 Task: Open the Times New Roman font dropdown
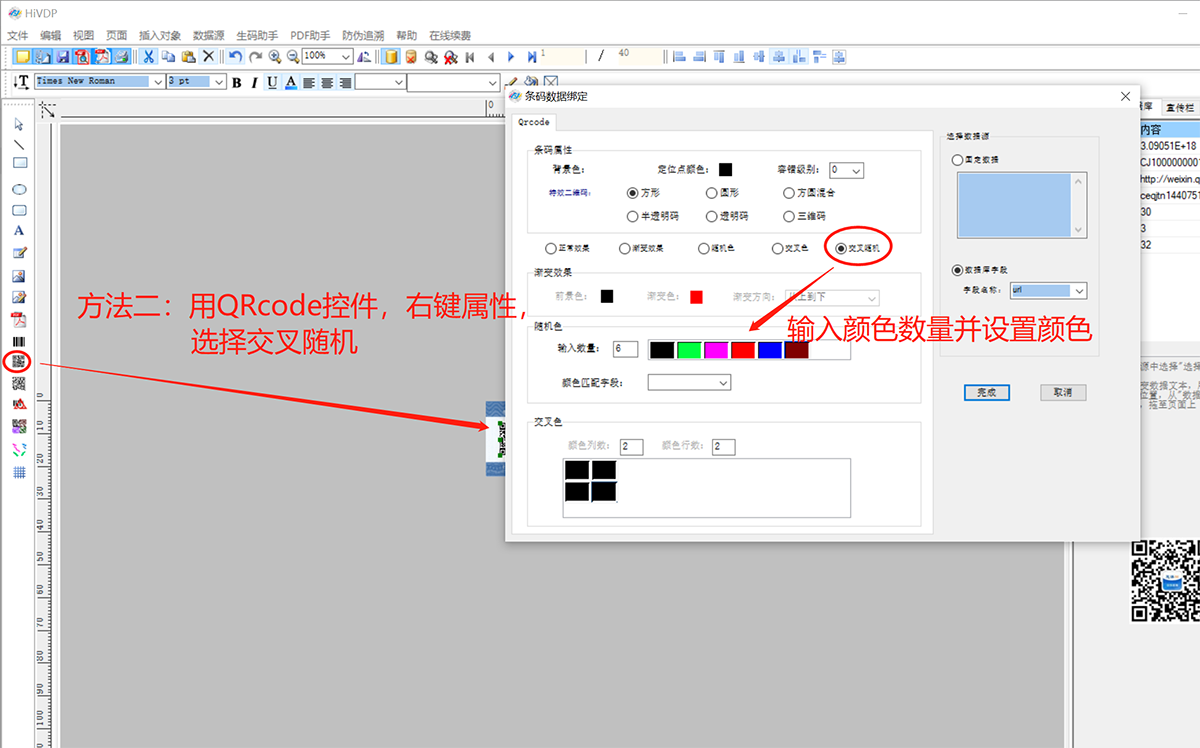[99, 82]
